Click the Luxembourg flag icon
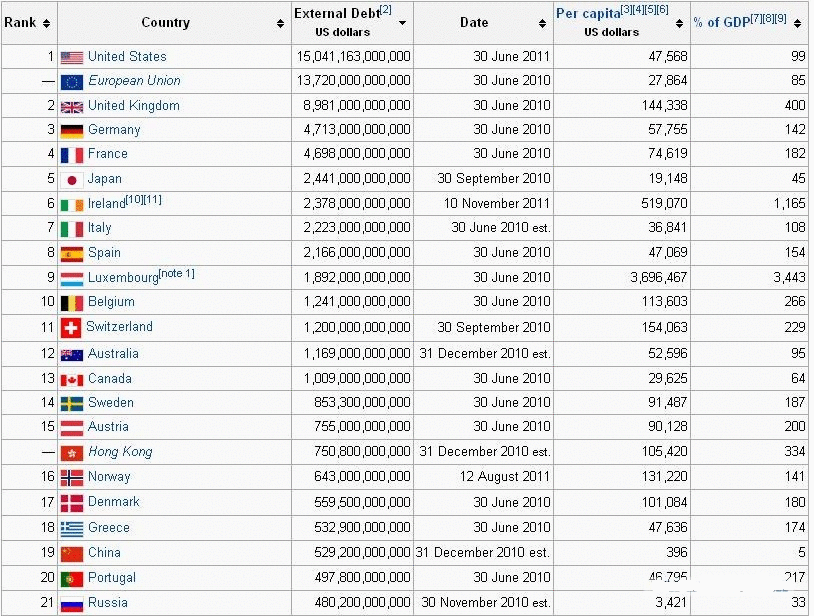This screenshot has height=616, width=814. point(72,279)
